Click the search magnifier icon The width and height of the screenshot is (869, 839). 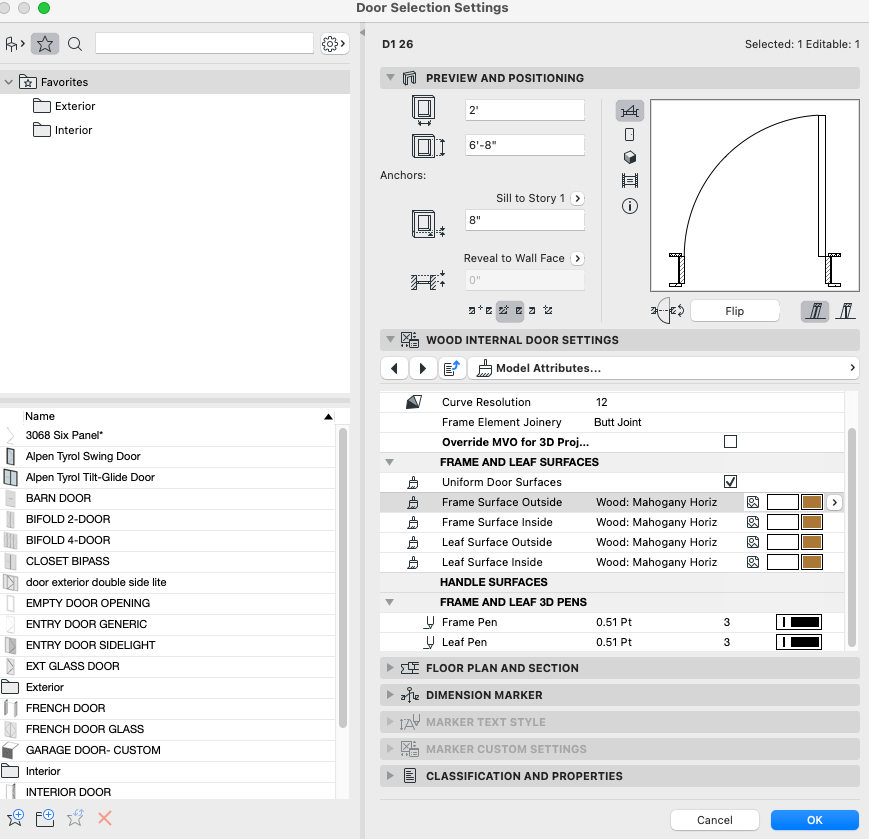[75, 44]
